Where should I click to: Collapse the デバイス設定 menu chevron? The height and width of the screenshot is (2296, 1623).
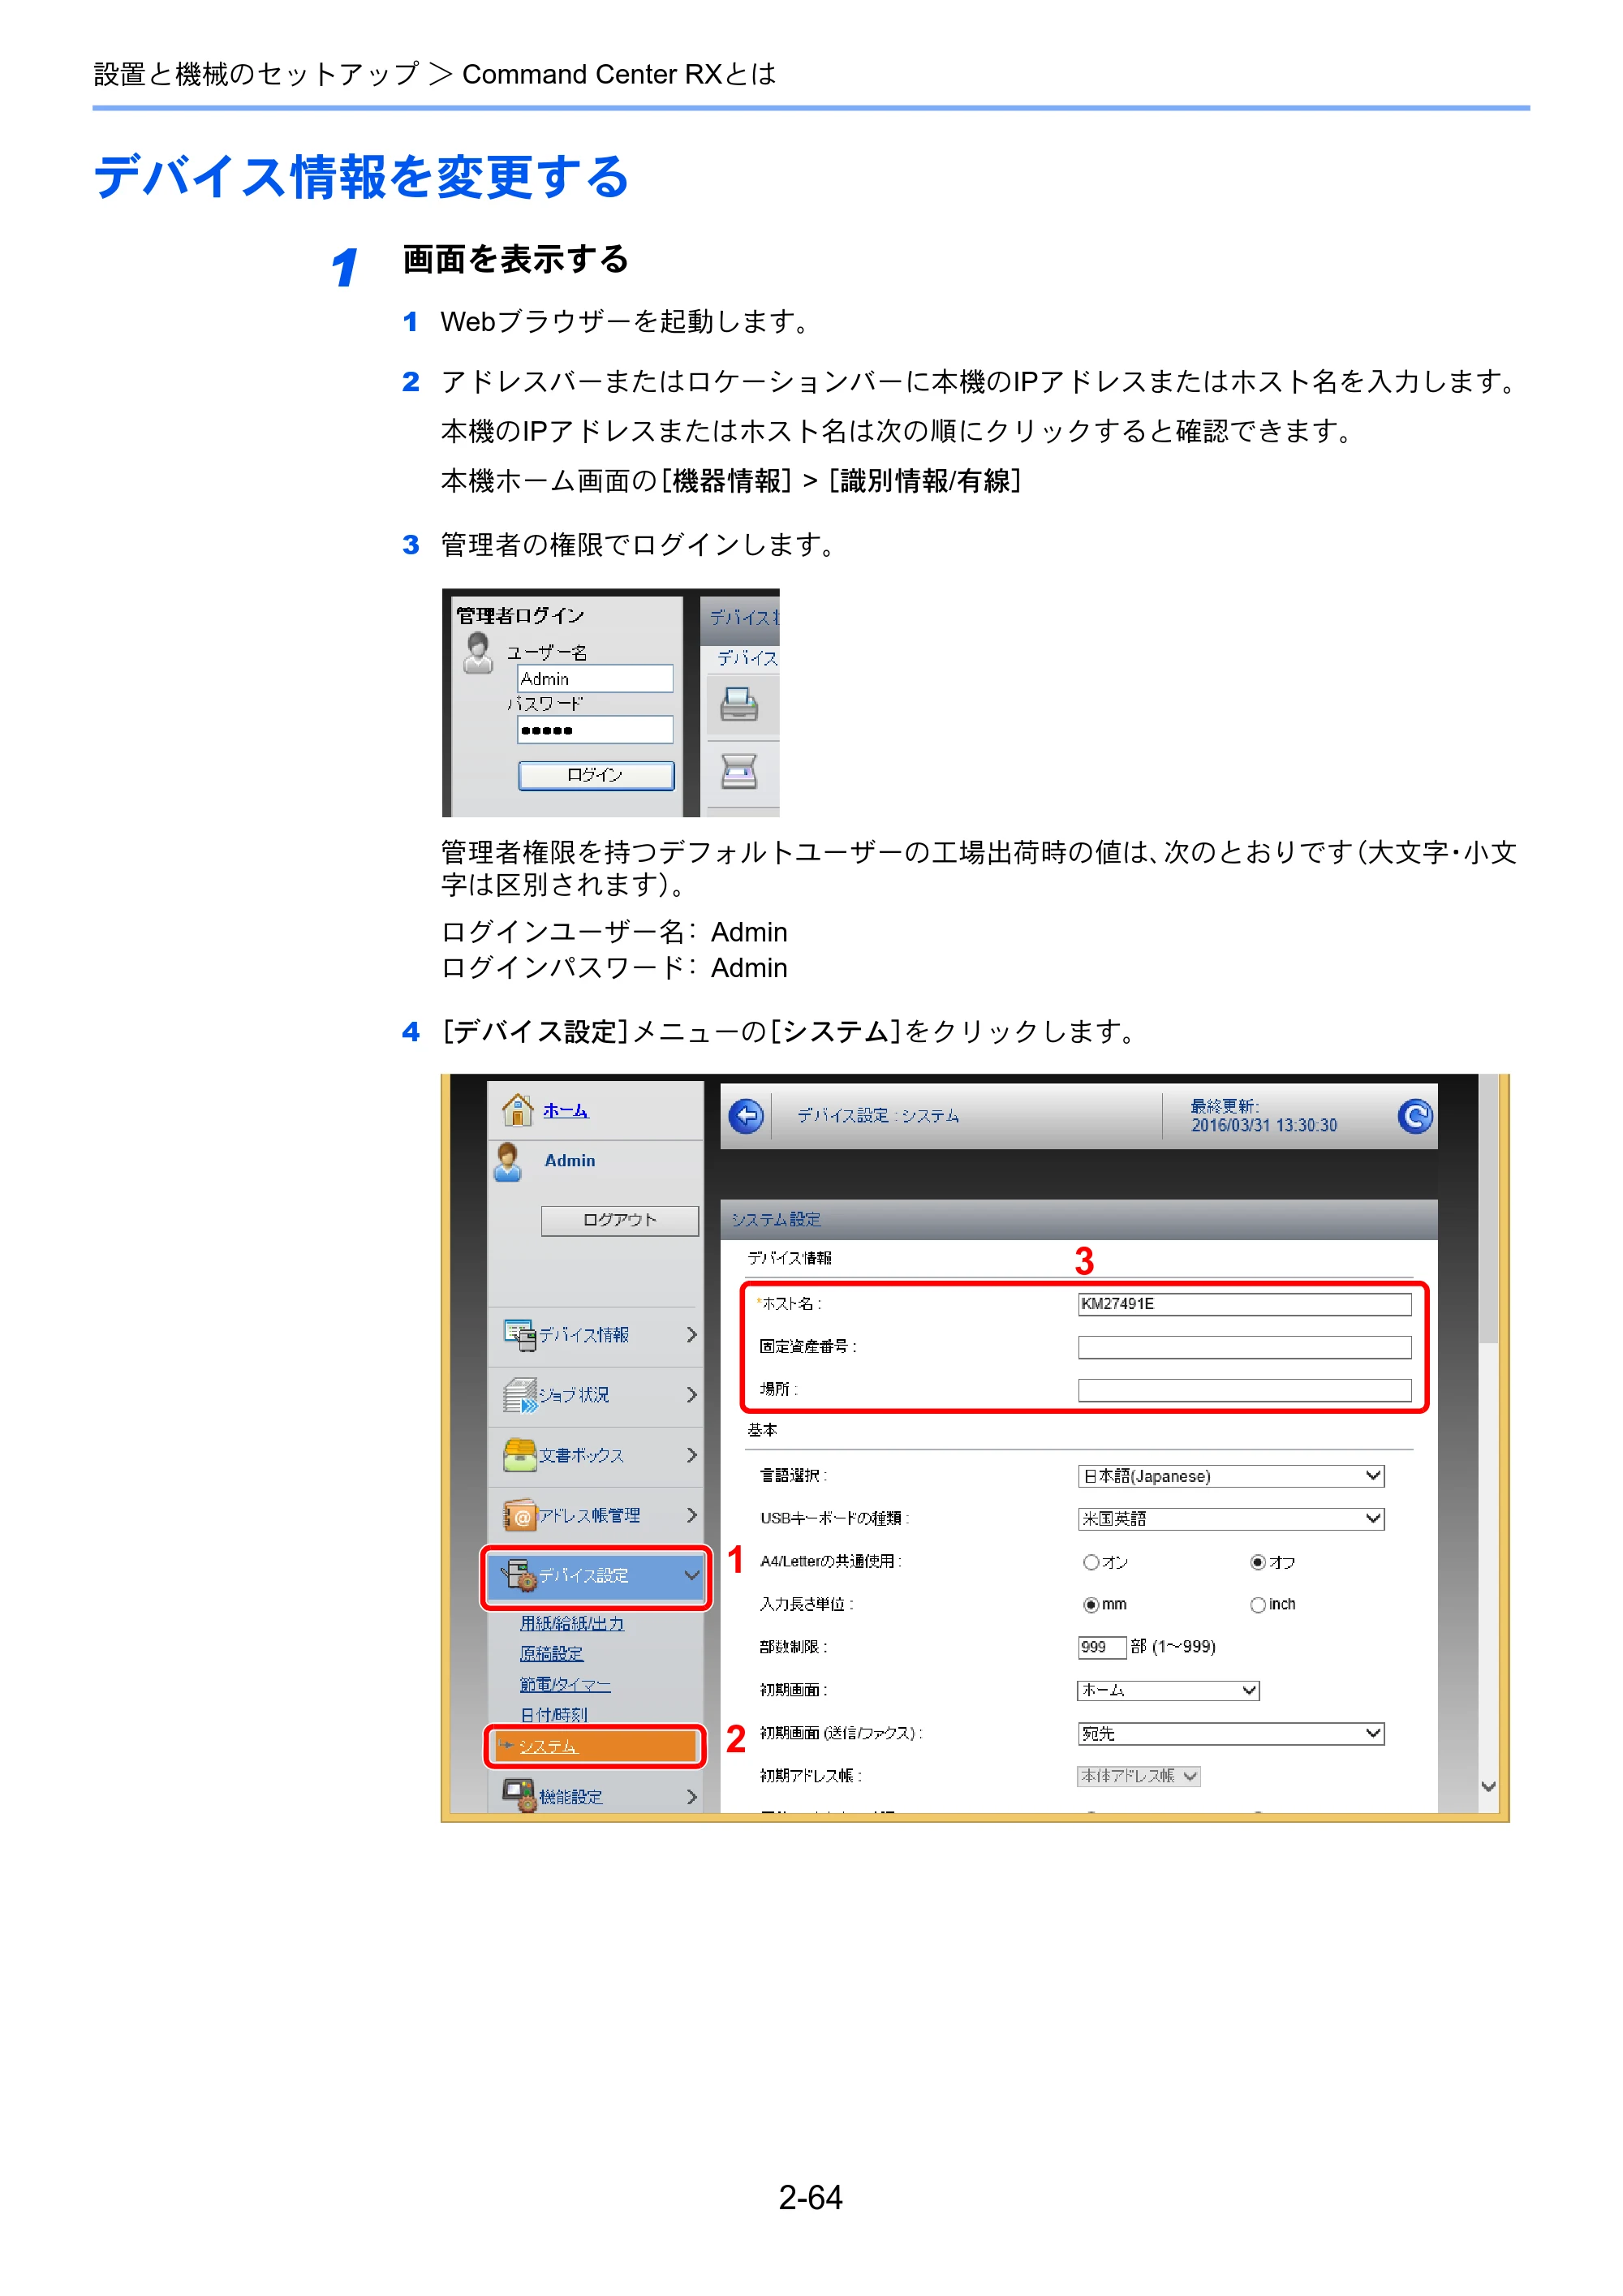[x=691, y=1575]
